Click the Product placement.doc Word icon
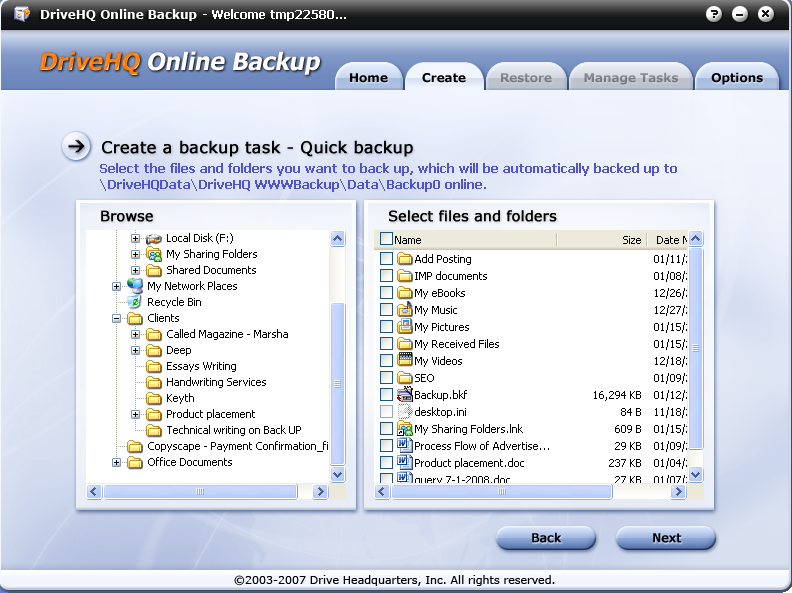The width and height of the screenshot is (792, 593). (x=405, y=462)
